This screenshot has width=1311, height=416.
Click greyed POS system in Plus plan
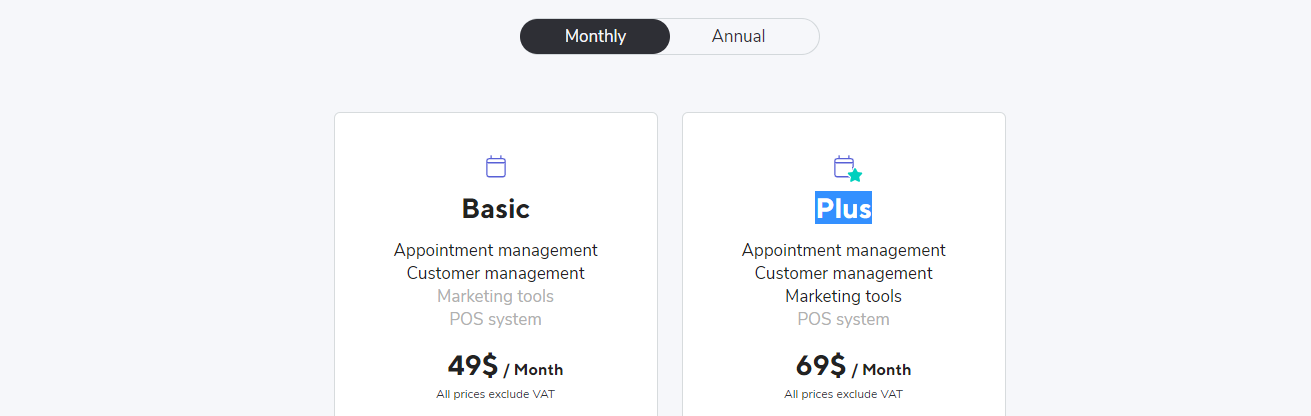tap(843, 319)
